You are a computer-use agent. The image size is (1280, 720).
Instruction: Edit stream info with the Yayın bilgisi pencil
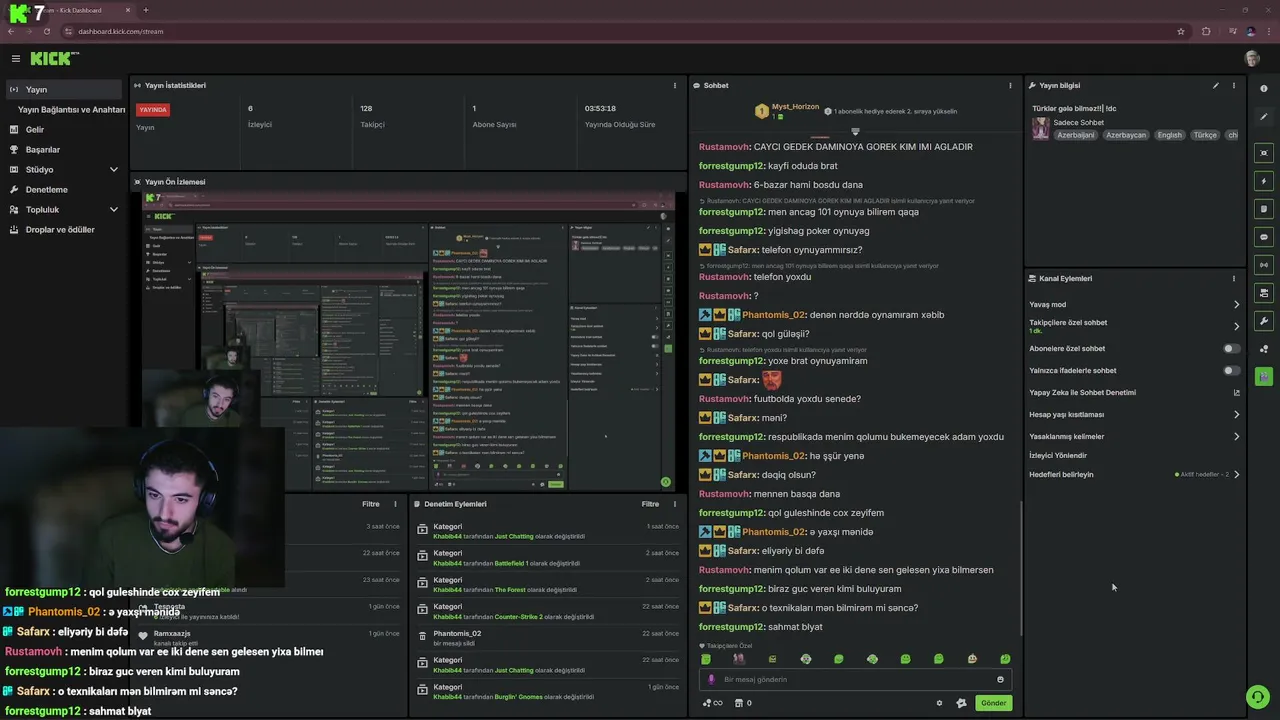pyautogui.click(x=1216, y=86)
